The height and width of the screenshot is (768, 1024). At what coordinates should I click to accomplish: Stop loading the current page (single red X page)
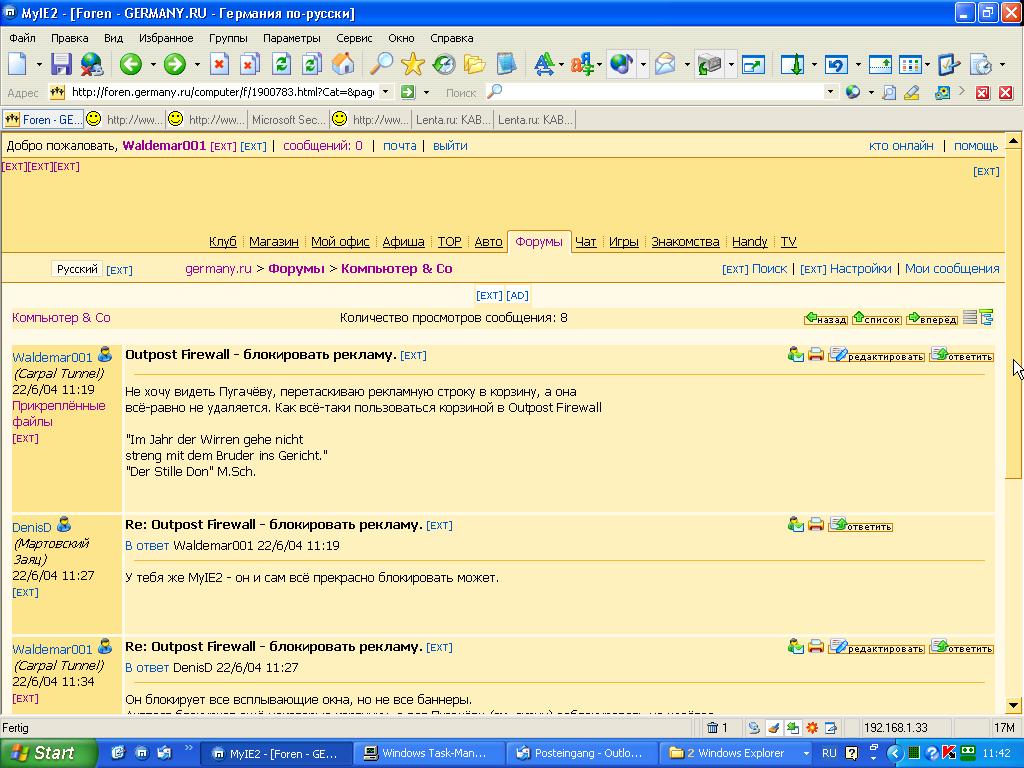219,64
